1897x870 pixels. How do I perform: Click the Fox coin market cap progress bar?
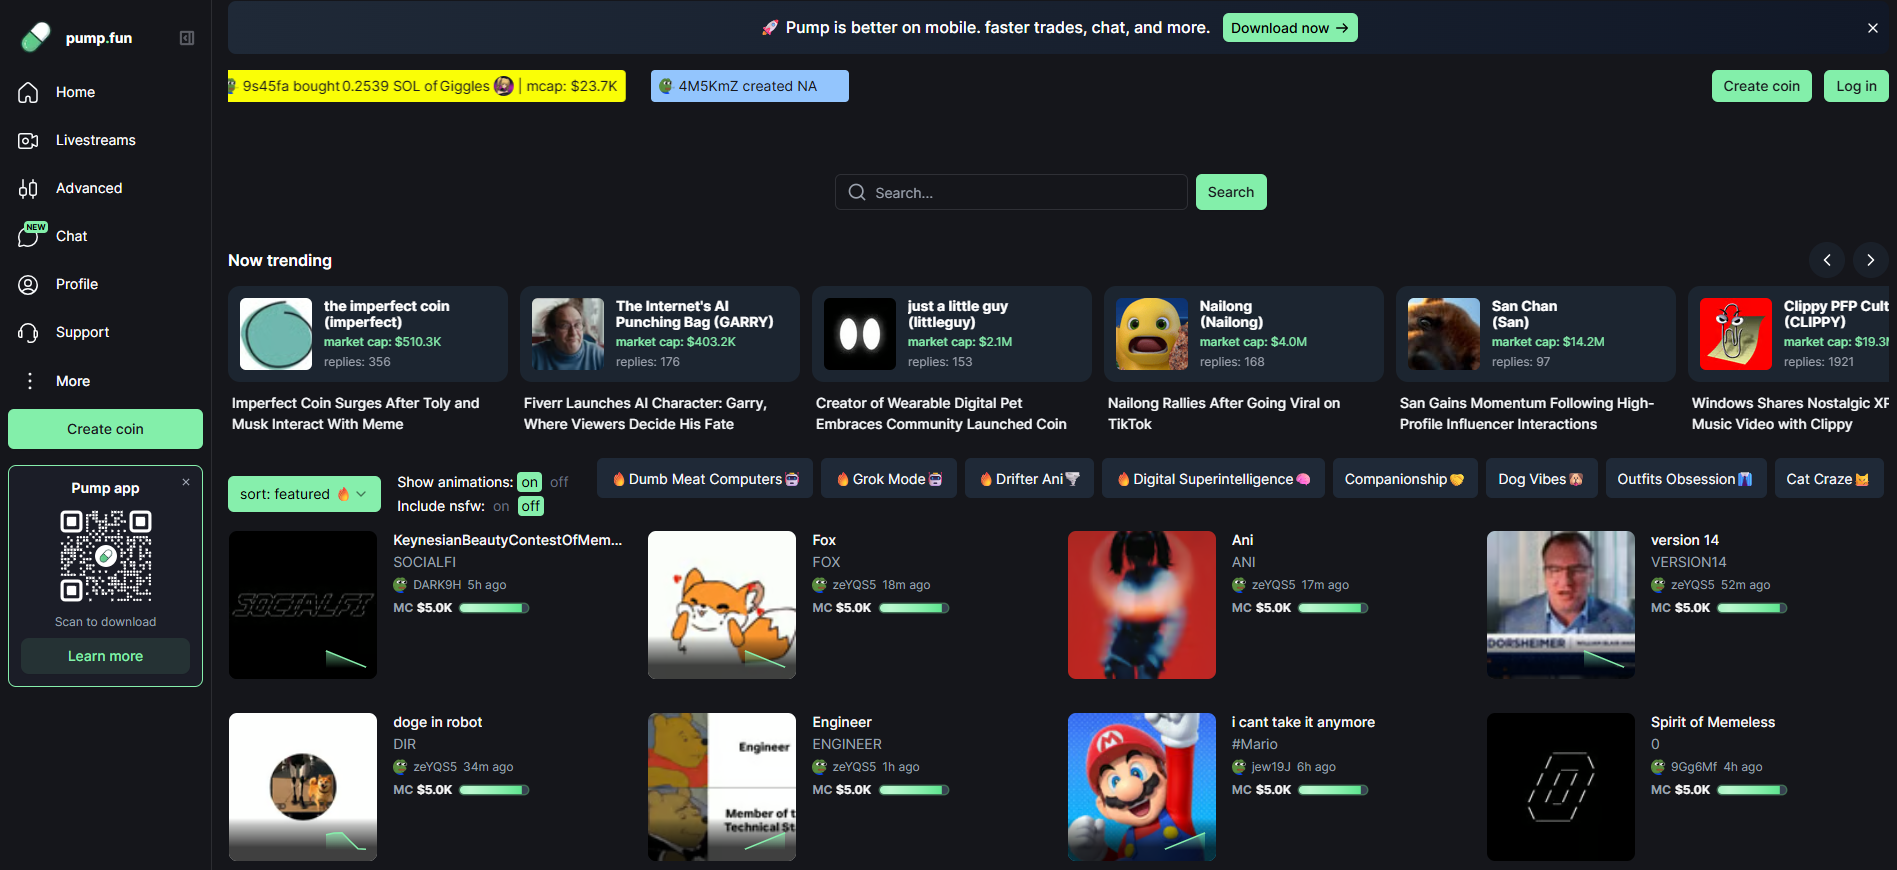click(x=913, y=608)
